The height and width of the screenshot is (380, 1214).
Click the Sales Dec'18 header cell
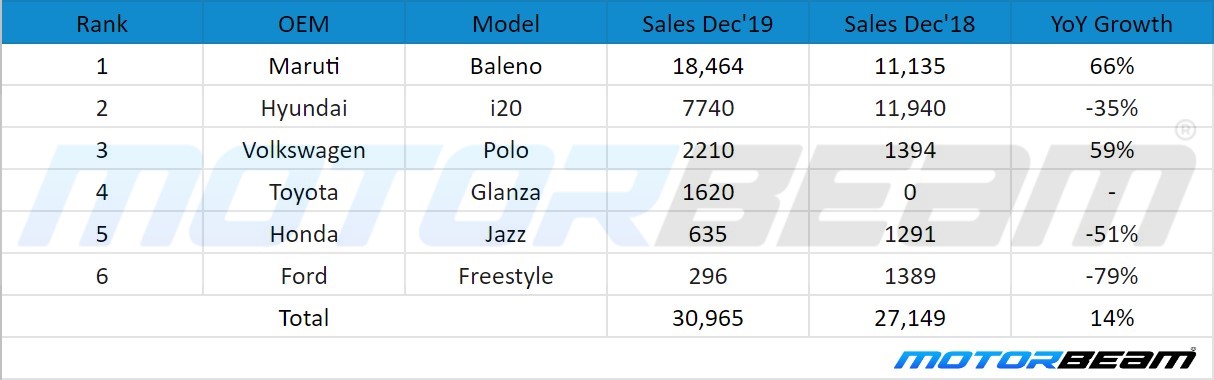[x=910, y=24]
